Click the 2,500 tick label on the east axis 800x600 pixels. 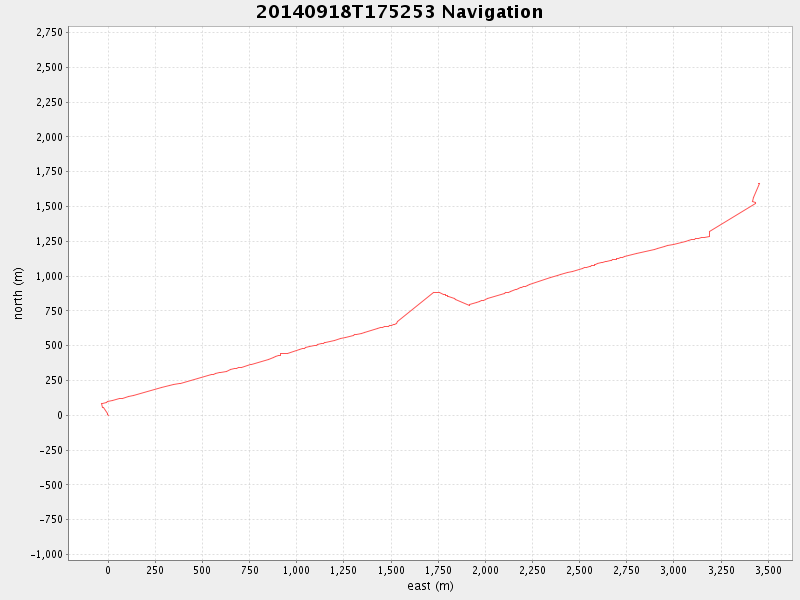pyautogui.click(x=579, y=570)
